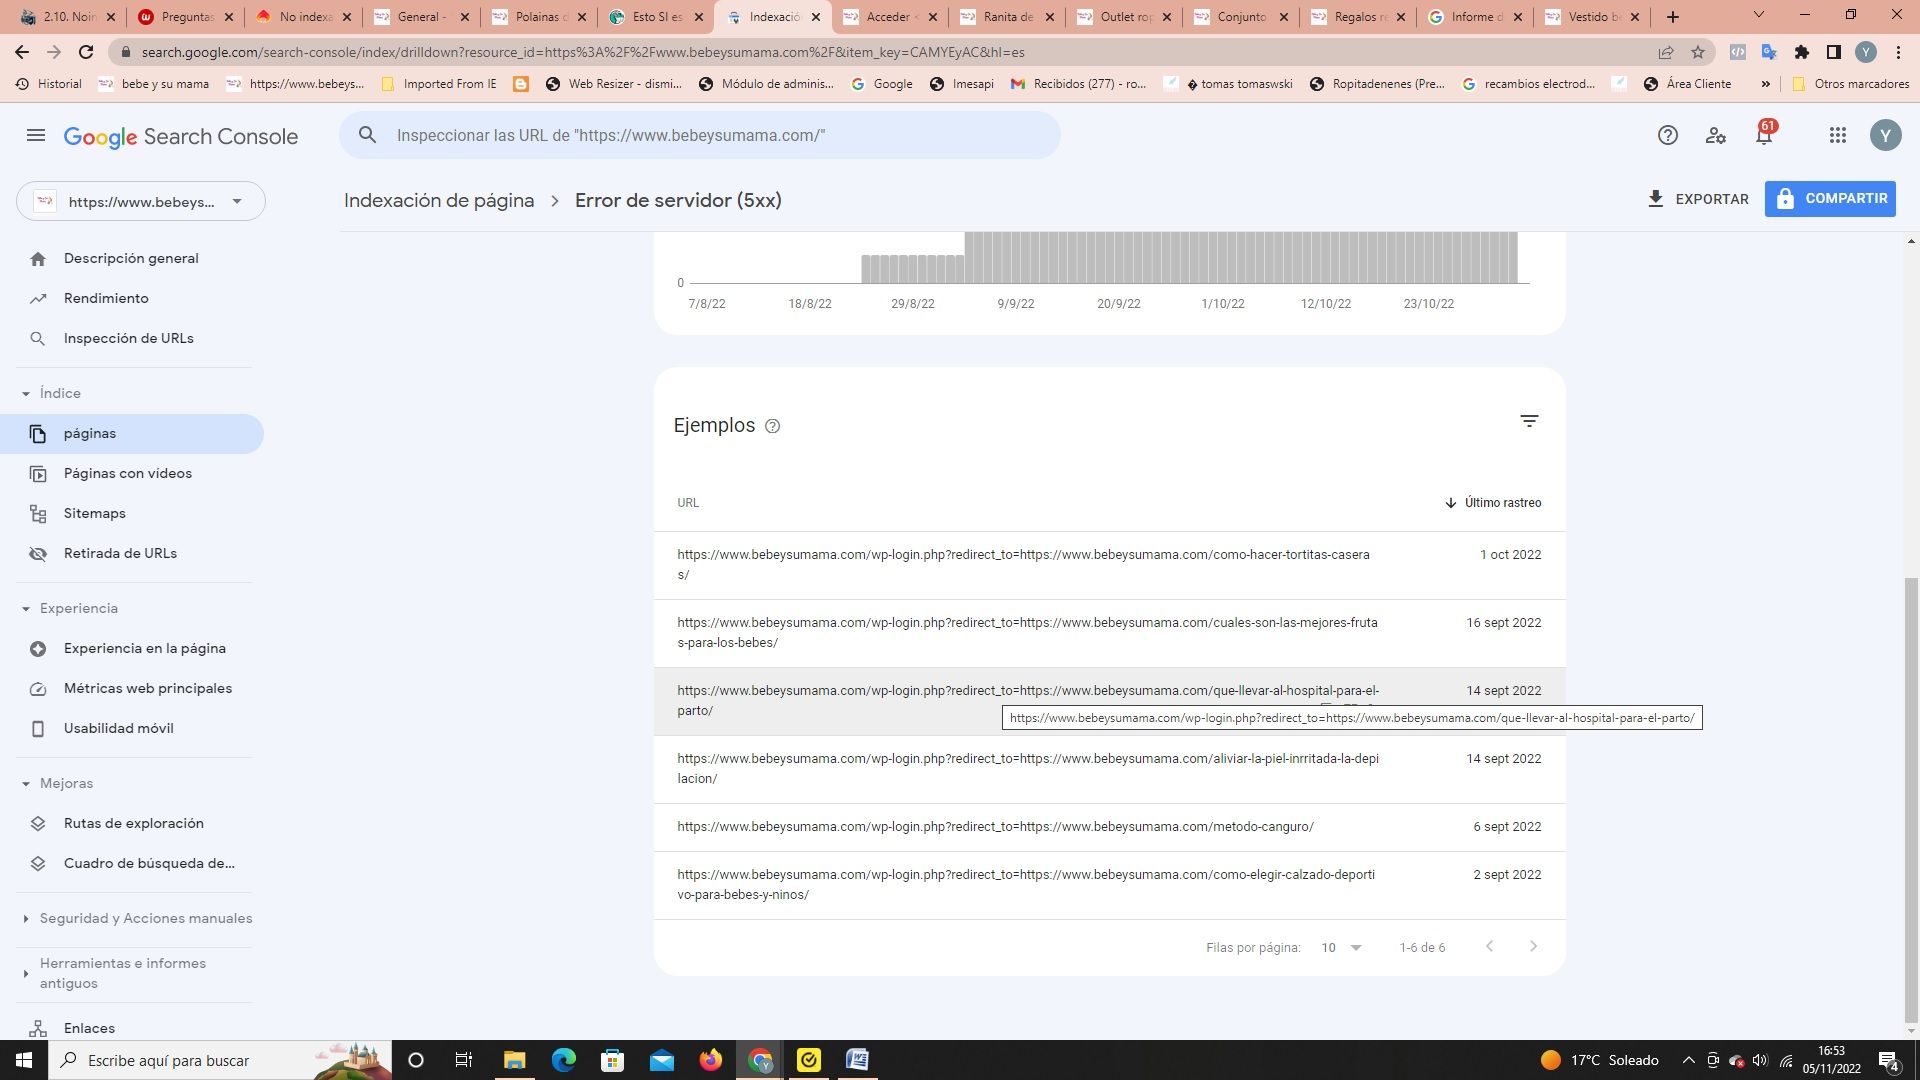Select the cuales-son-las-mejores-frutas URL row
This screenshot has width=1920, height=1080.
point(1109,633)
